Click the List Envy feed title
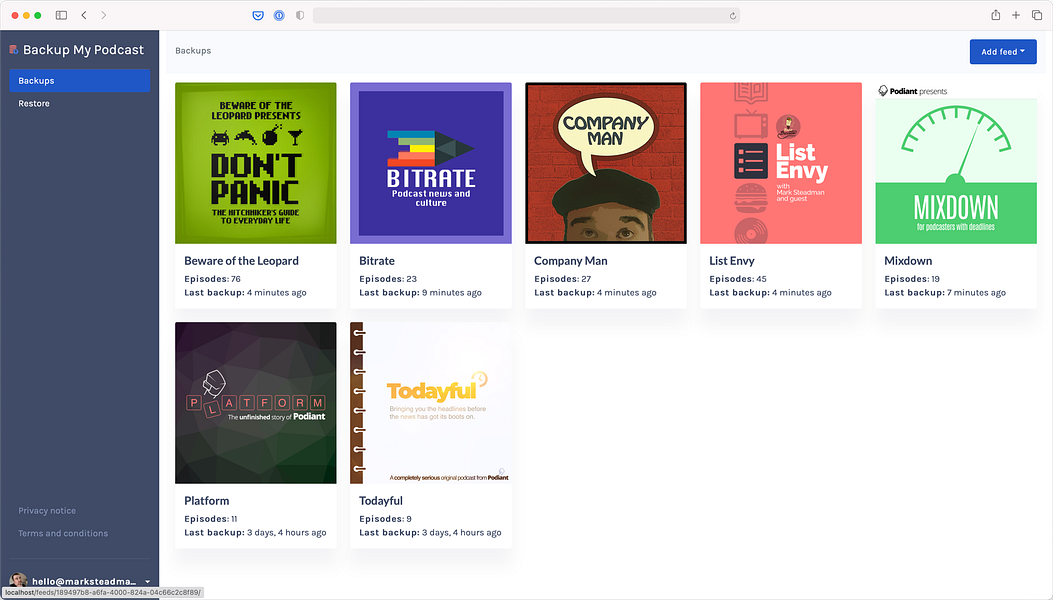This screenshot has width=1053, height=600. click(x=732, y=261)
